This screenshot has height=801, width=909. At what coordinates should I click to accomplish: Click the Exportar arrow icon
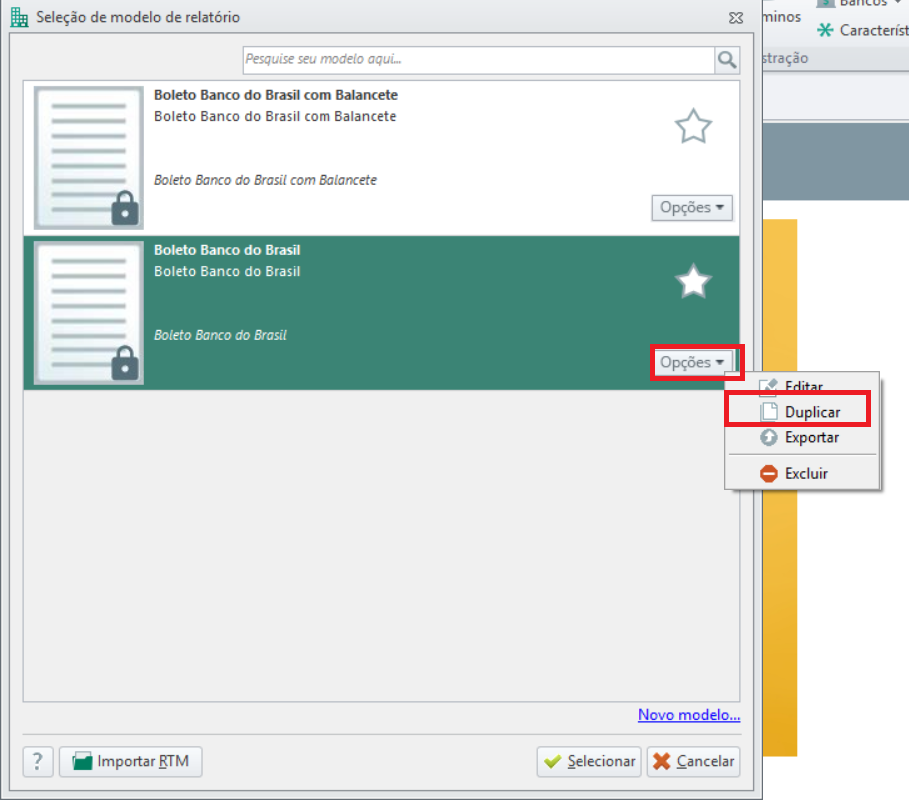click(x=769, y=438)
